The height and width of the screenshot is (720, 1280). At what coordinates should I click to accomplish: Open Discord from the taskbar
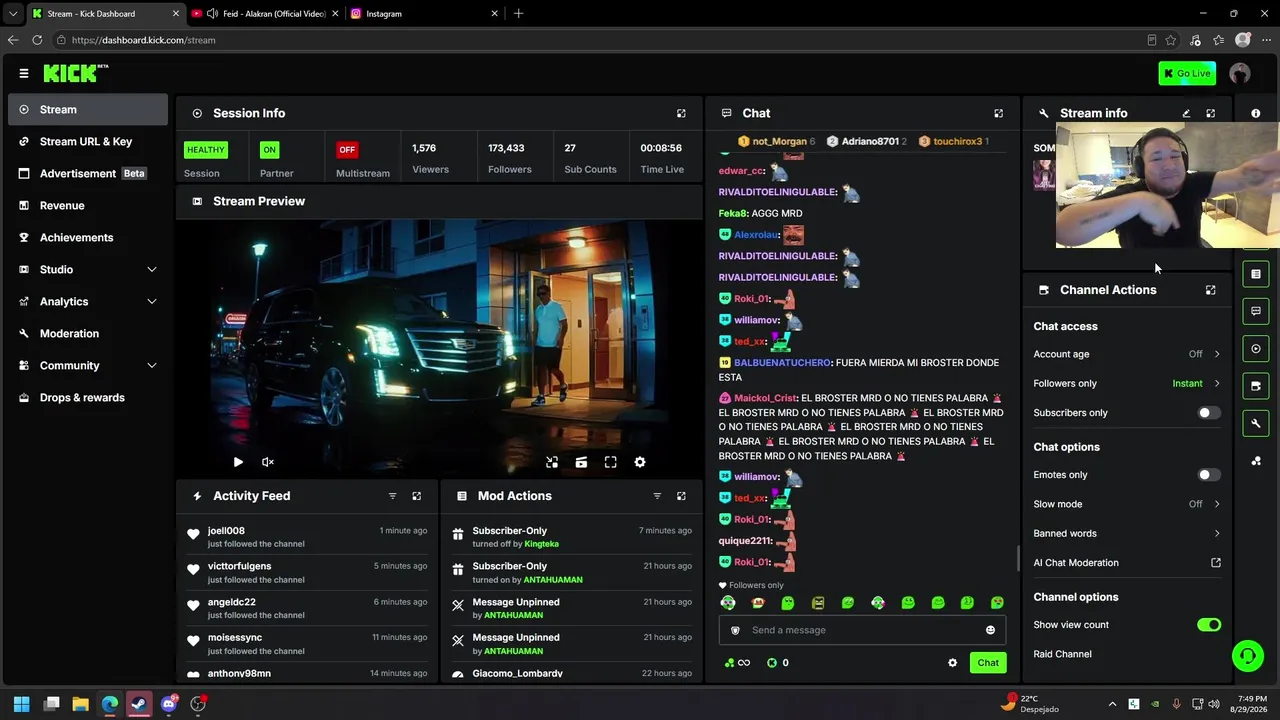169,704
